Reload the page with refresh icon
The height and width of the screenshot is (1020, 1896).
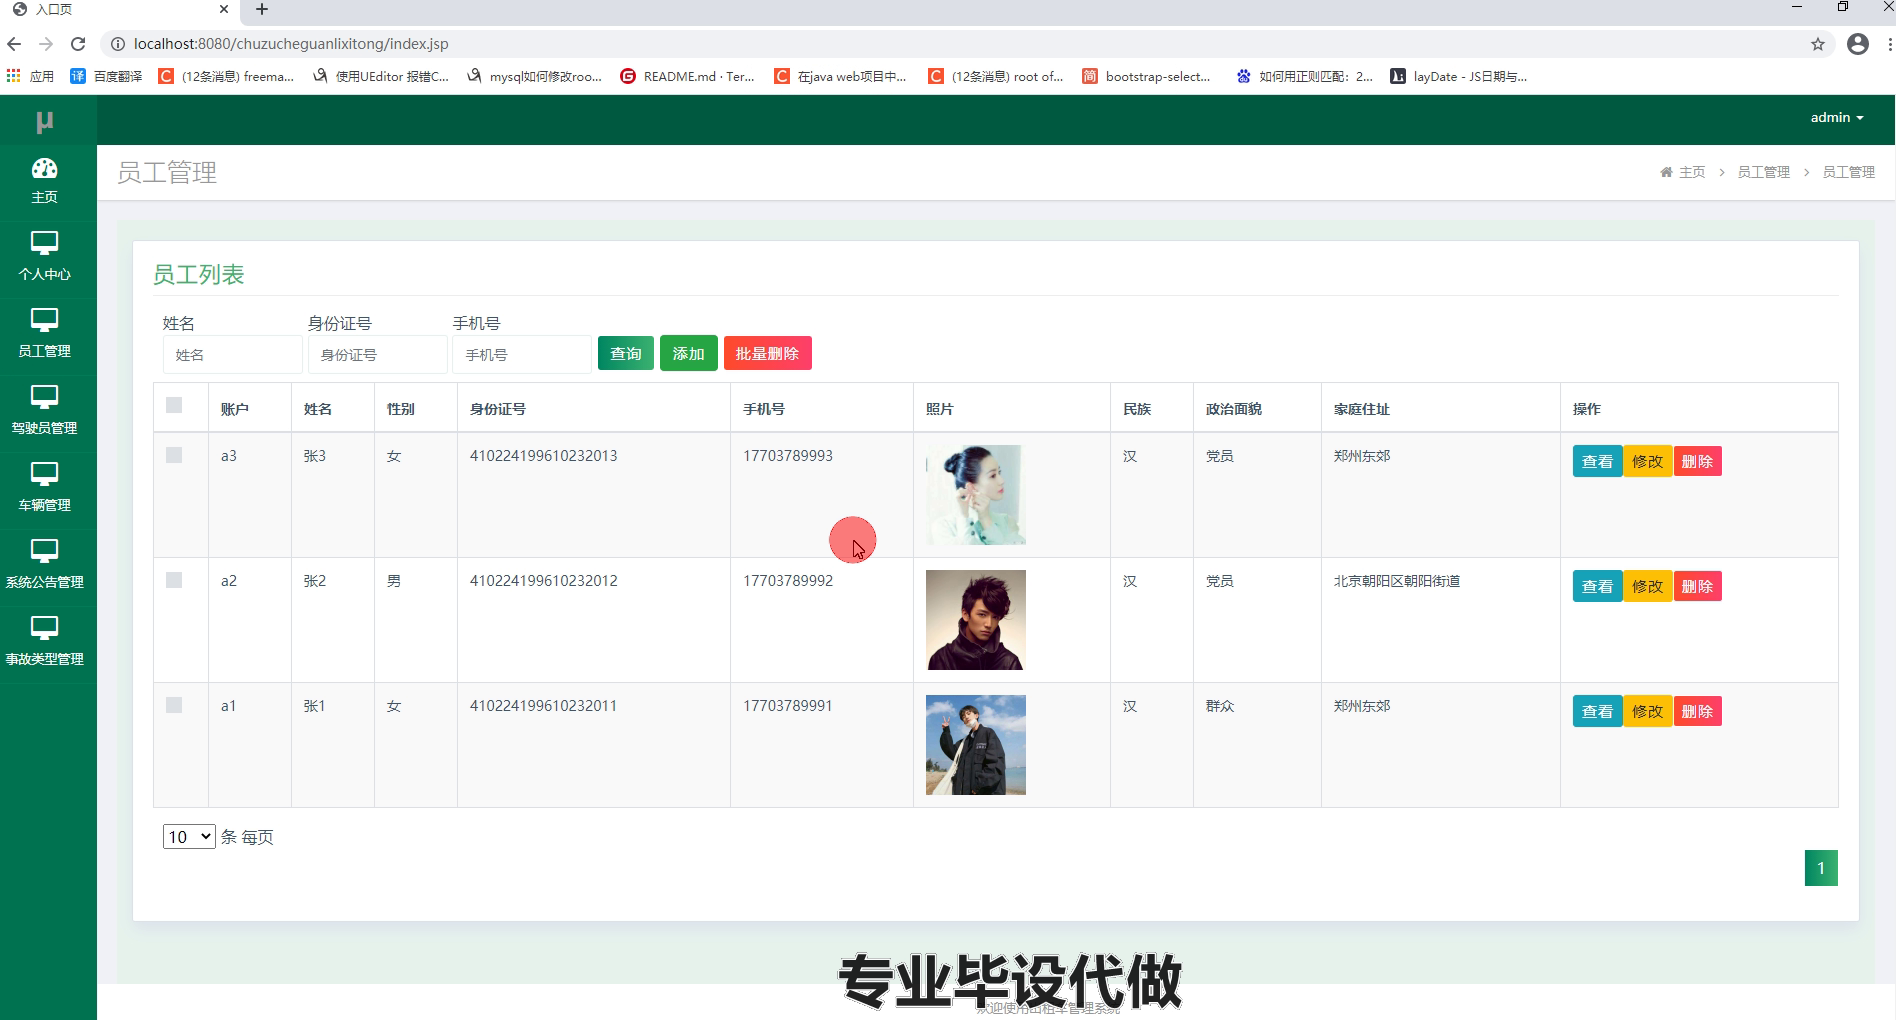pos(78,44)
